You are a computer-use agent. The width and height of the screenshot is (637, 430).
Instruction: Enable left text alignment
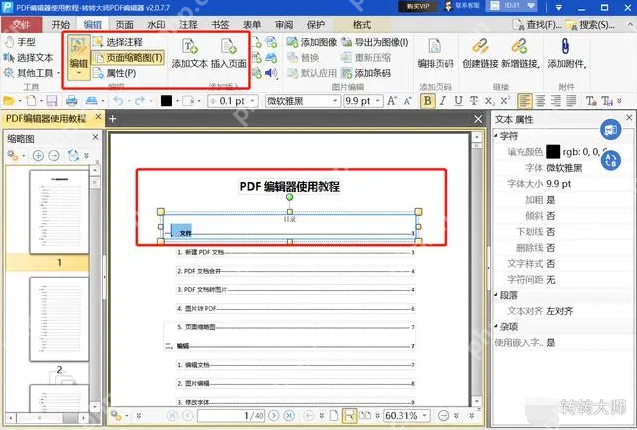tap(524, 101)
